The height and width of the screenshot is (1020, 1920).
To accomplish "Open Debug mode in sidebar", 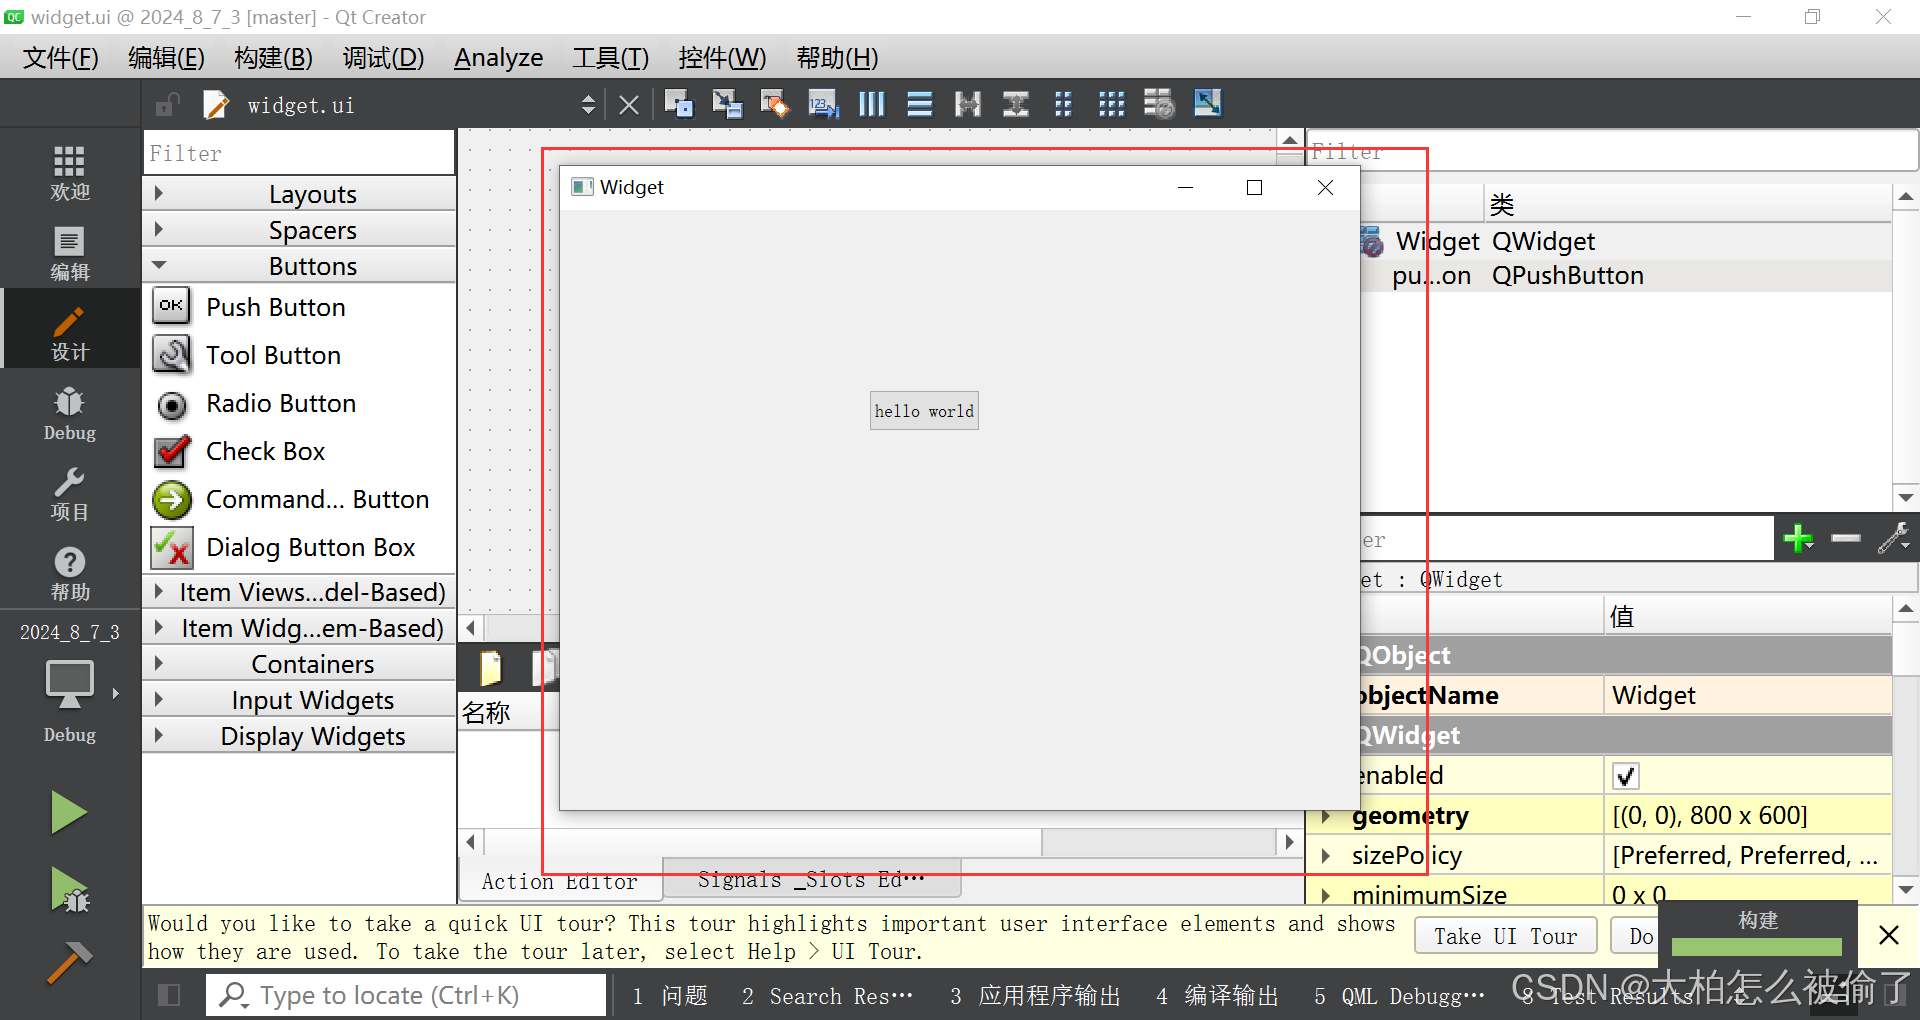I will pyautogui.click(x=69, y=413).
